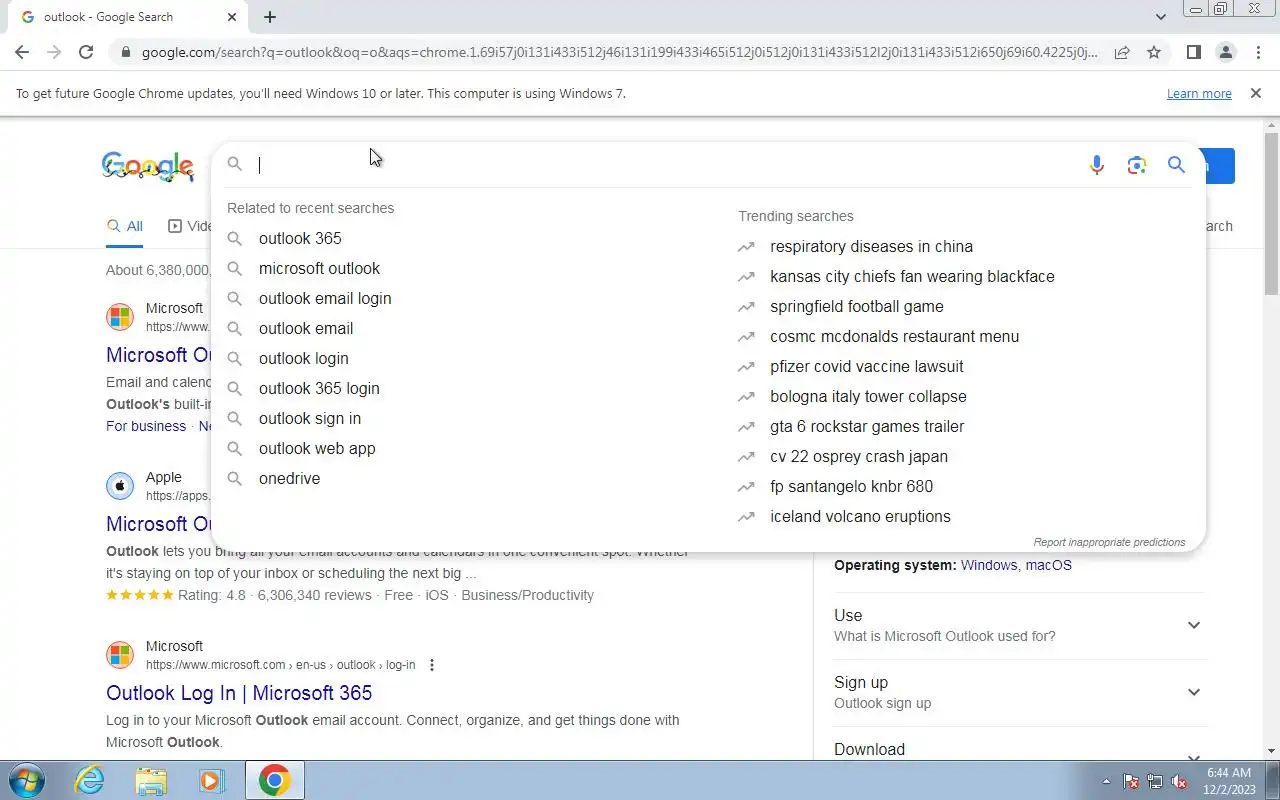Click the macOS operating system link
Viewport: 1280px width, 800px height.
click(1048, 565)
